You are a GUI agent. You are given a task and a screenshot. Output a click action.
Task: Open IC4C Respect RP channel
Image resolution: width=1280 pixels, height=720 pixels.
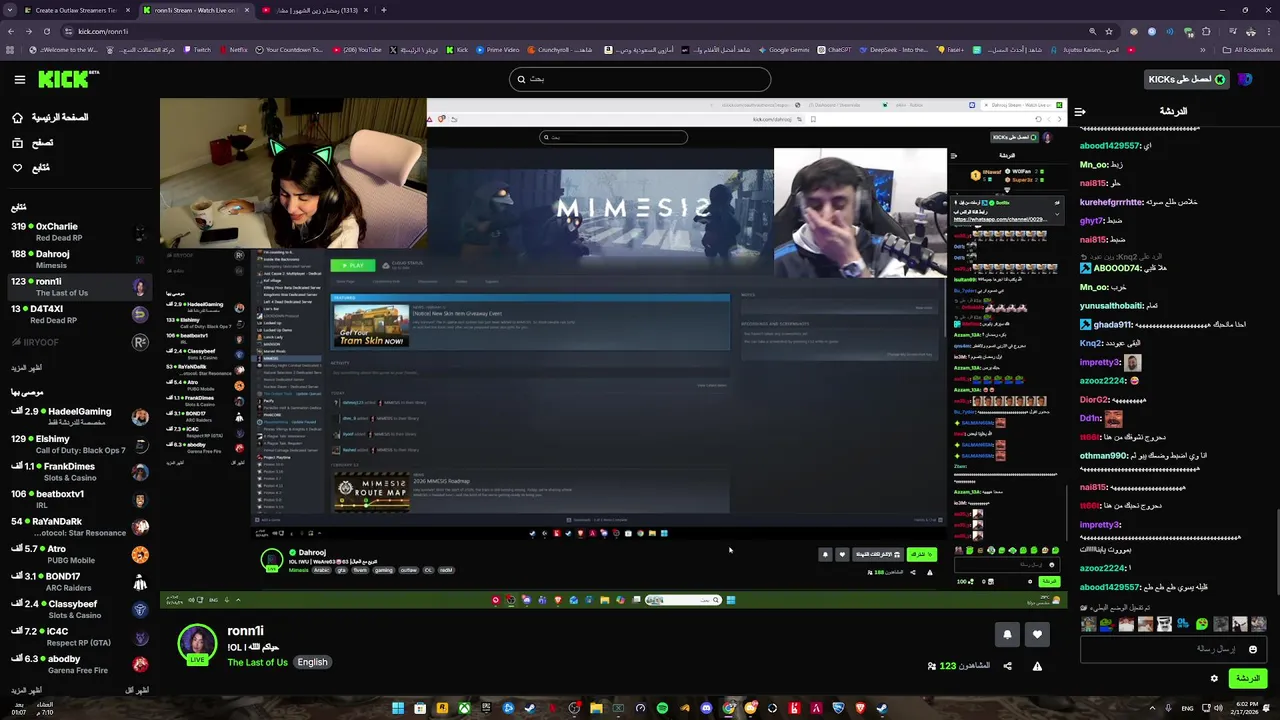coord(78,637)
